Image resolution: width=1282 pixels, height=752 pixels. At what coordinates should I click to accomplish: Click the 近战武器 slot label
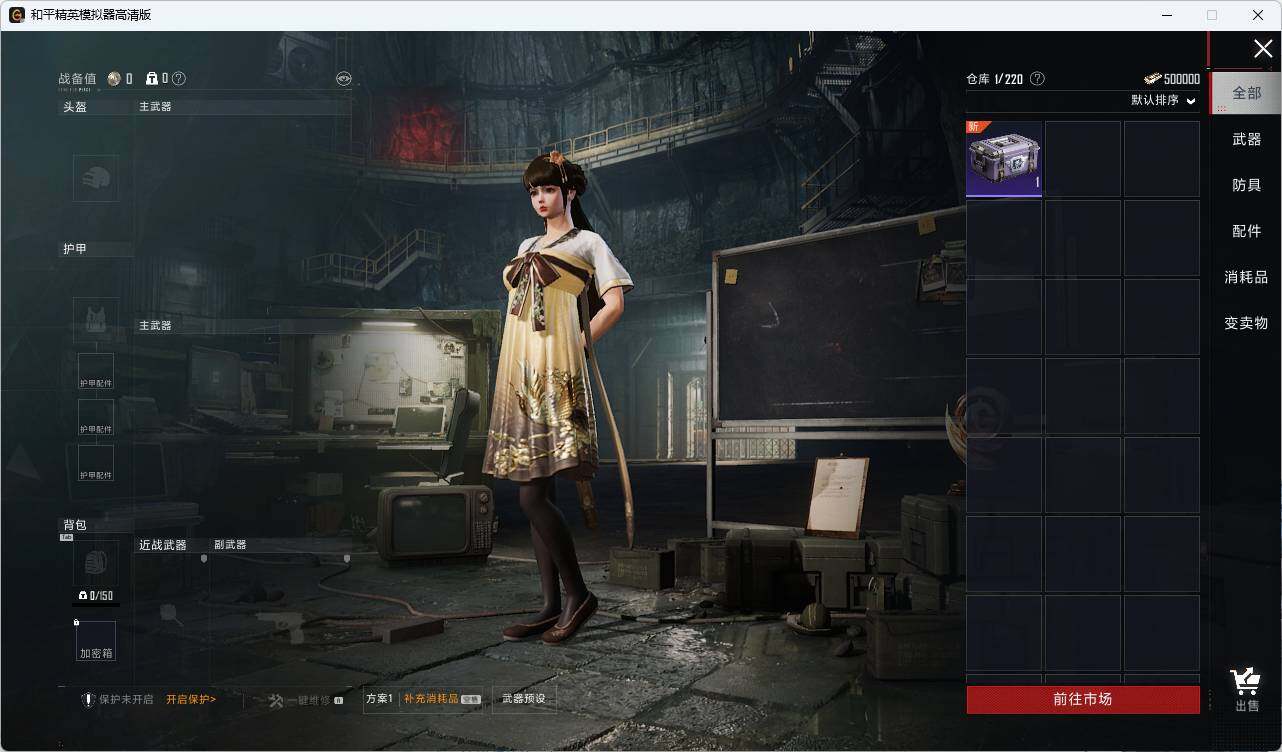pyautogui.click(x=163, y=545)
